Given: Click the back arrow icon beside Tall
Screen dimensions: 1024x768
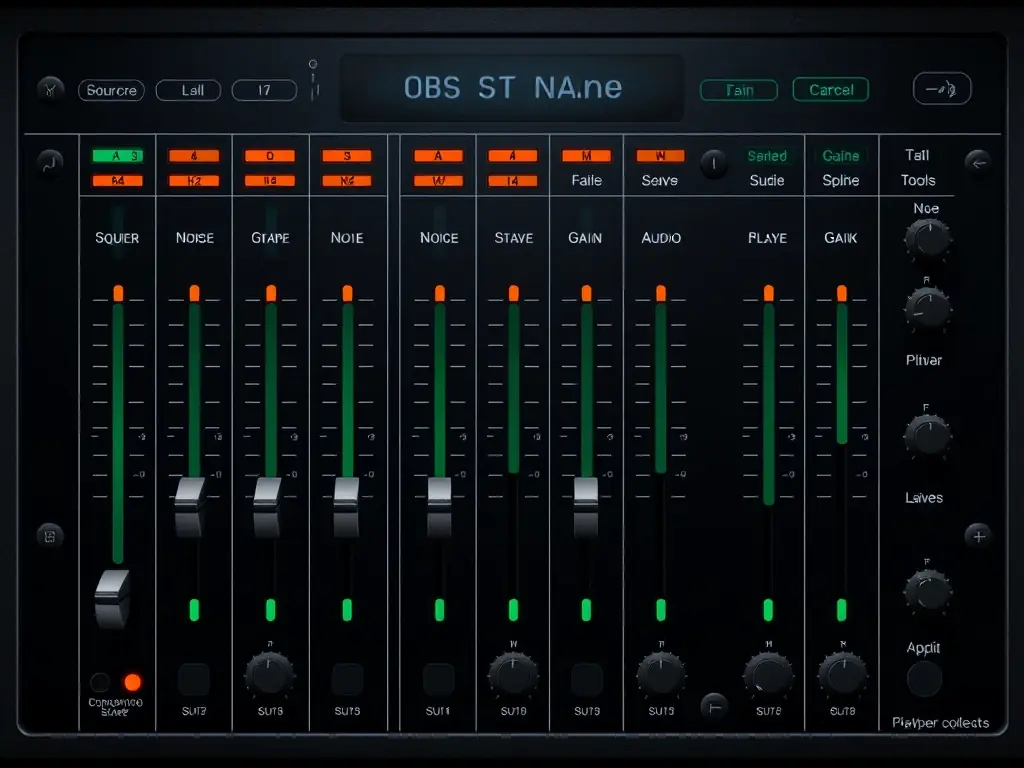Looking at the screenshot, I should [x=978, y=163].
